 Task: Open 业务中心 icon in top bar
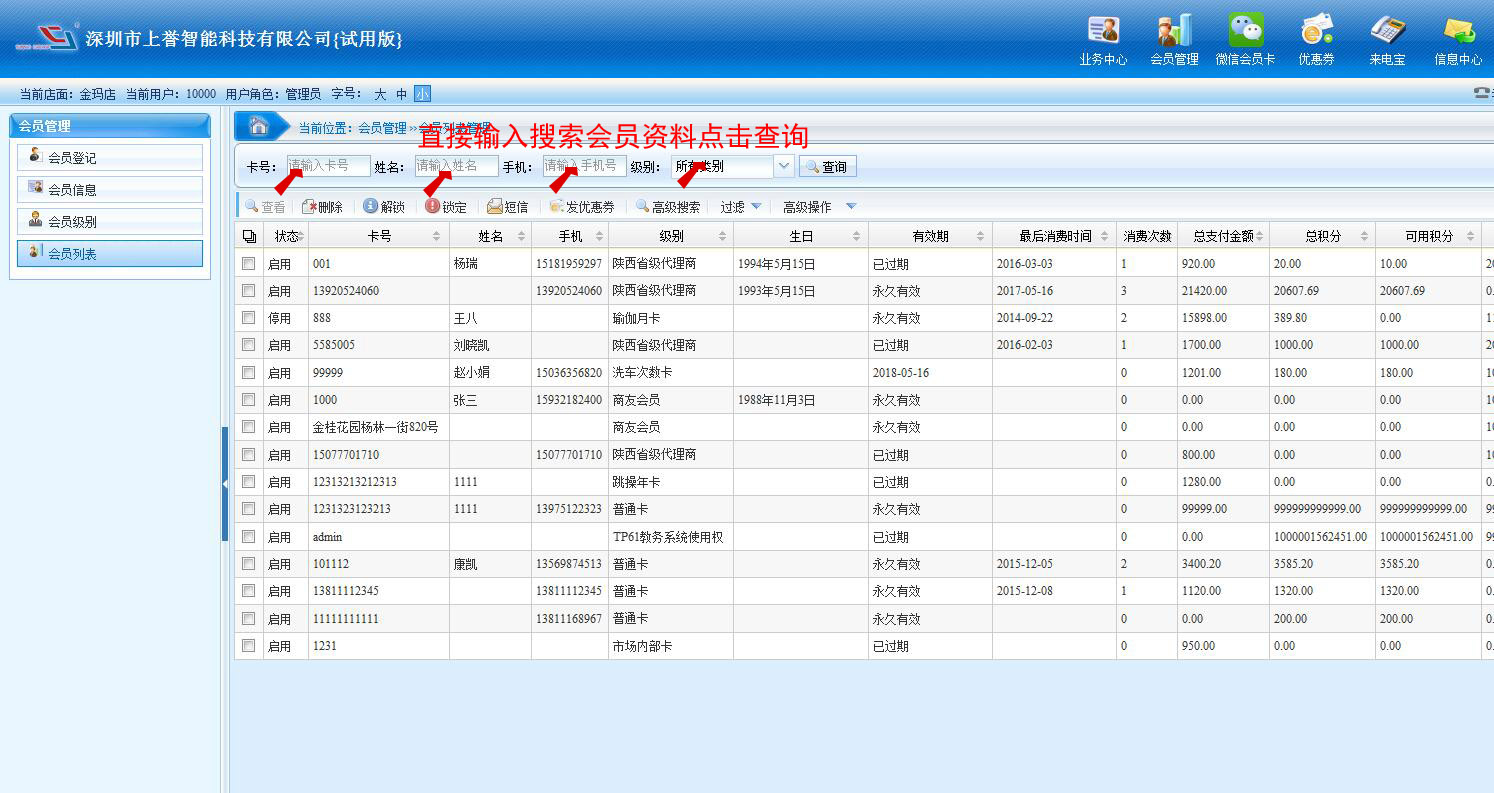(1103, 31)
